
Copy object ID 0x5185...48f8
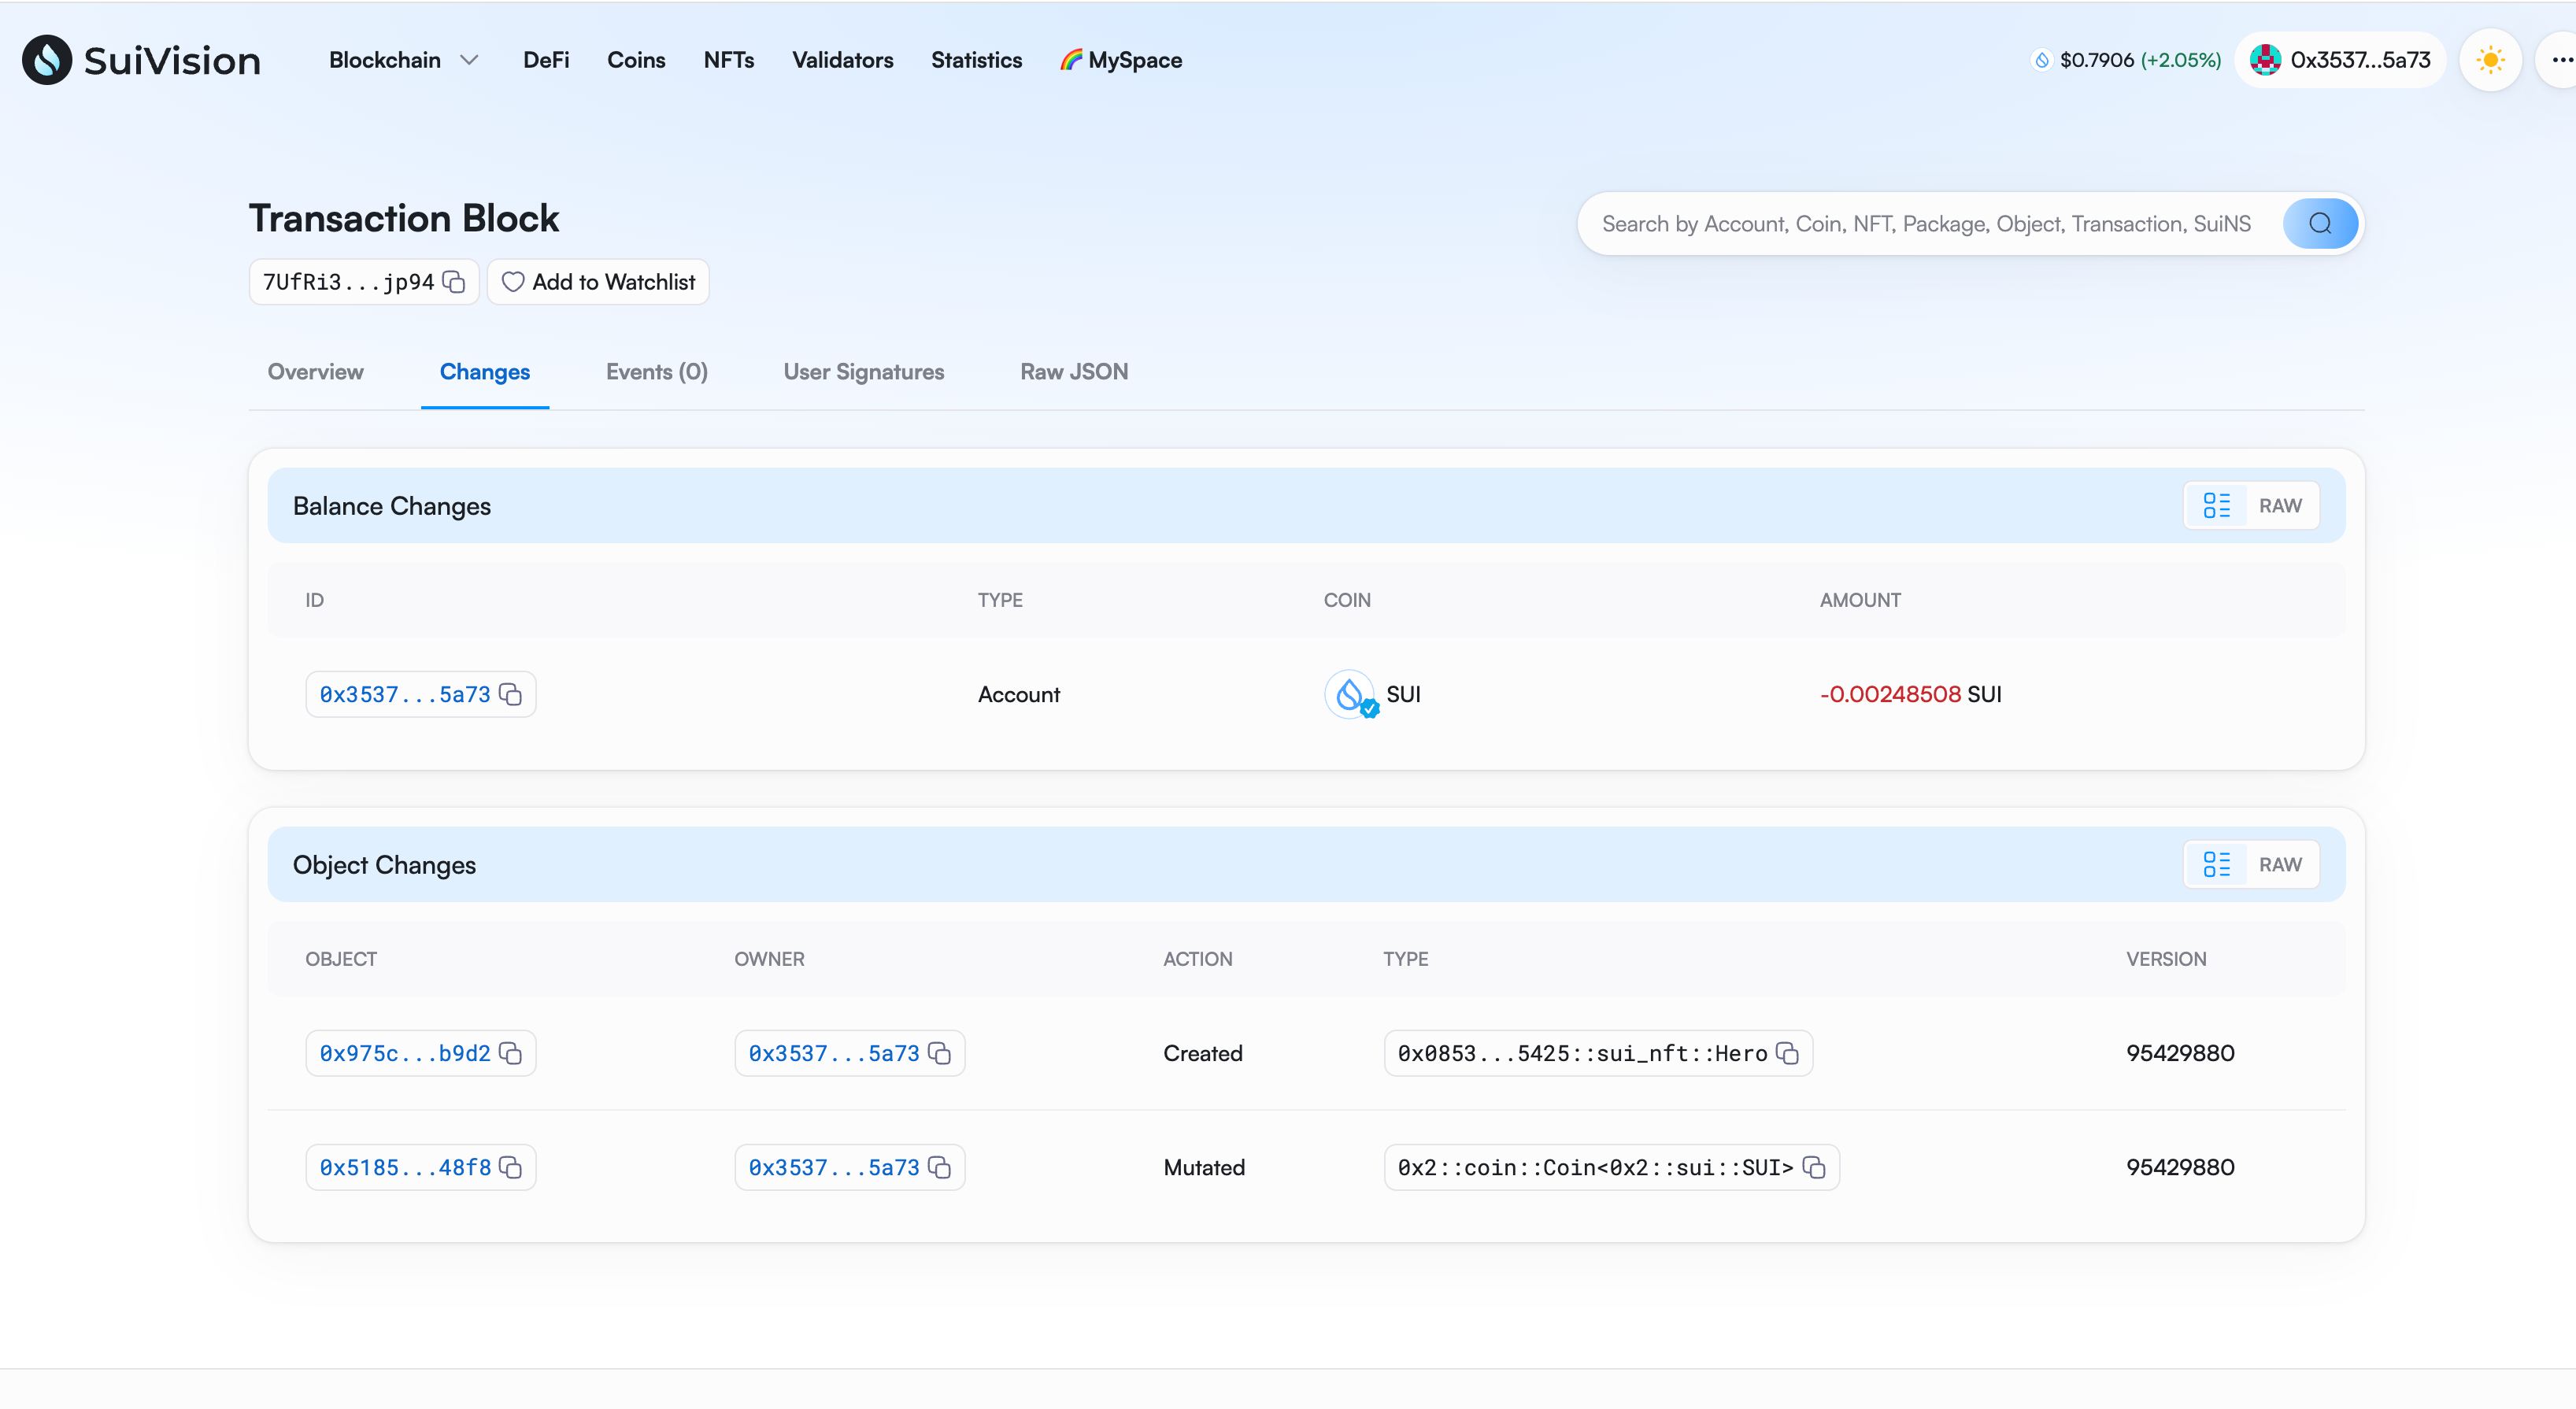[x=511, y=1167]
